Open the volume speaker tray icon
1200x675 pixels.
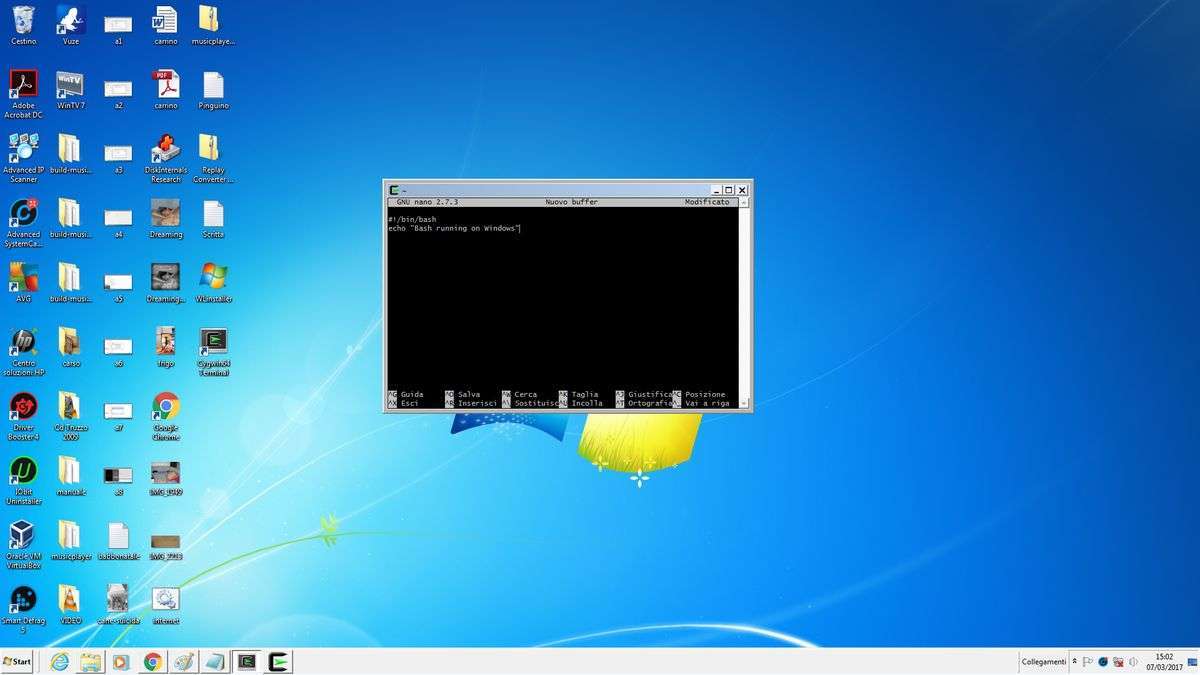coord(1132,662)
